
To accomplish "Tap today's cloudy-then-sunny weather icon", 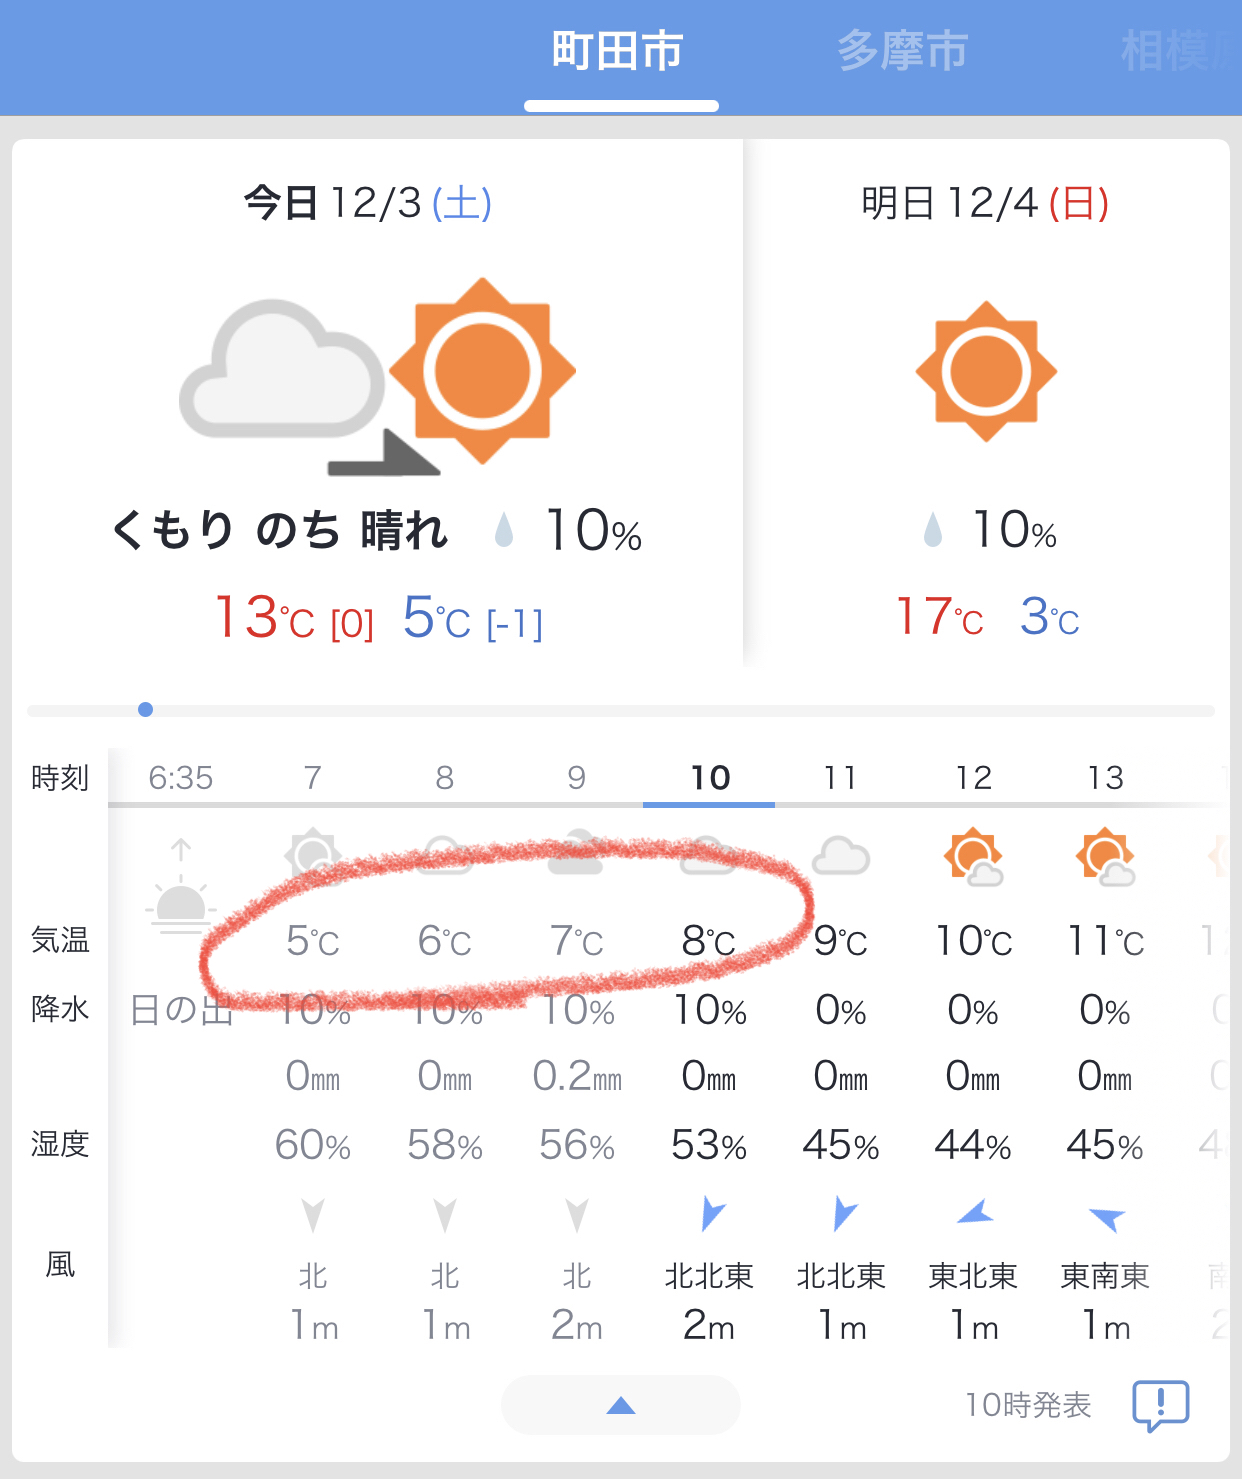I will [378, 376].
